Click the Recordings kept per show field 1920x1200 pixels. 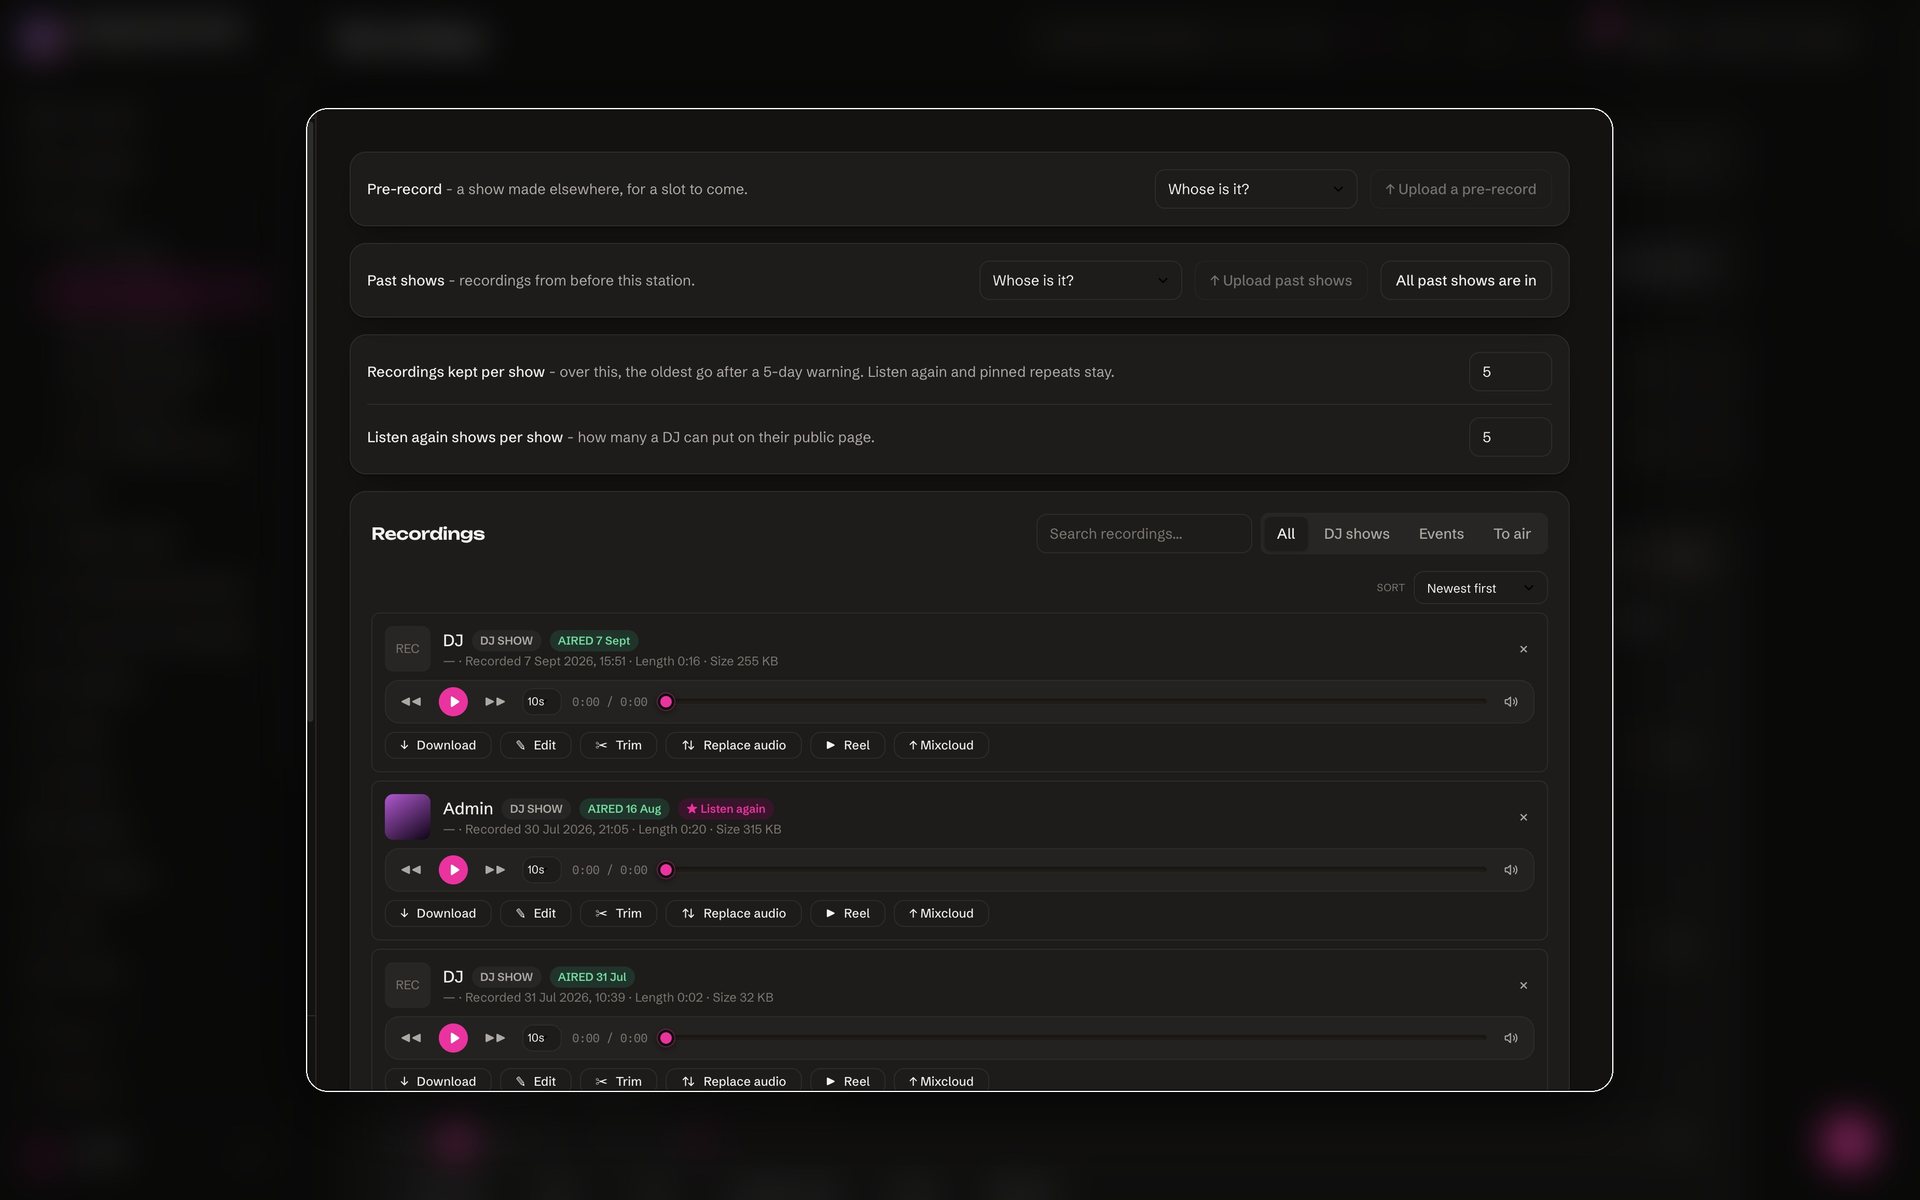point(1509,372)
